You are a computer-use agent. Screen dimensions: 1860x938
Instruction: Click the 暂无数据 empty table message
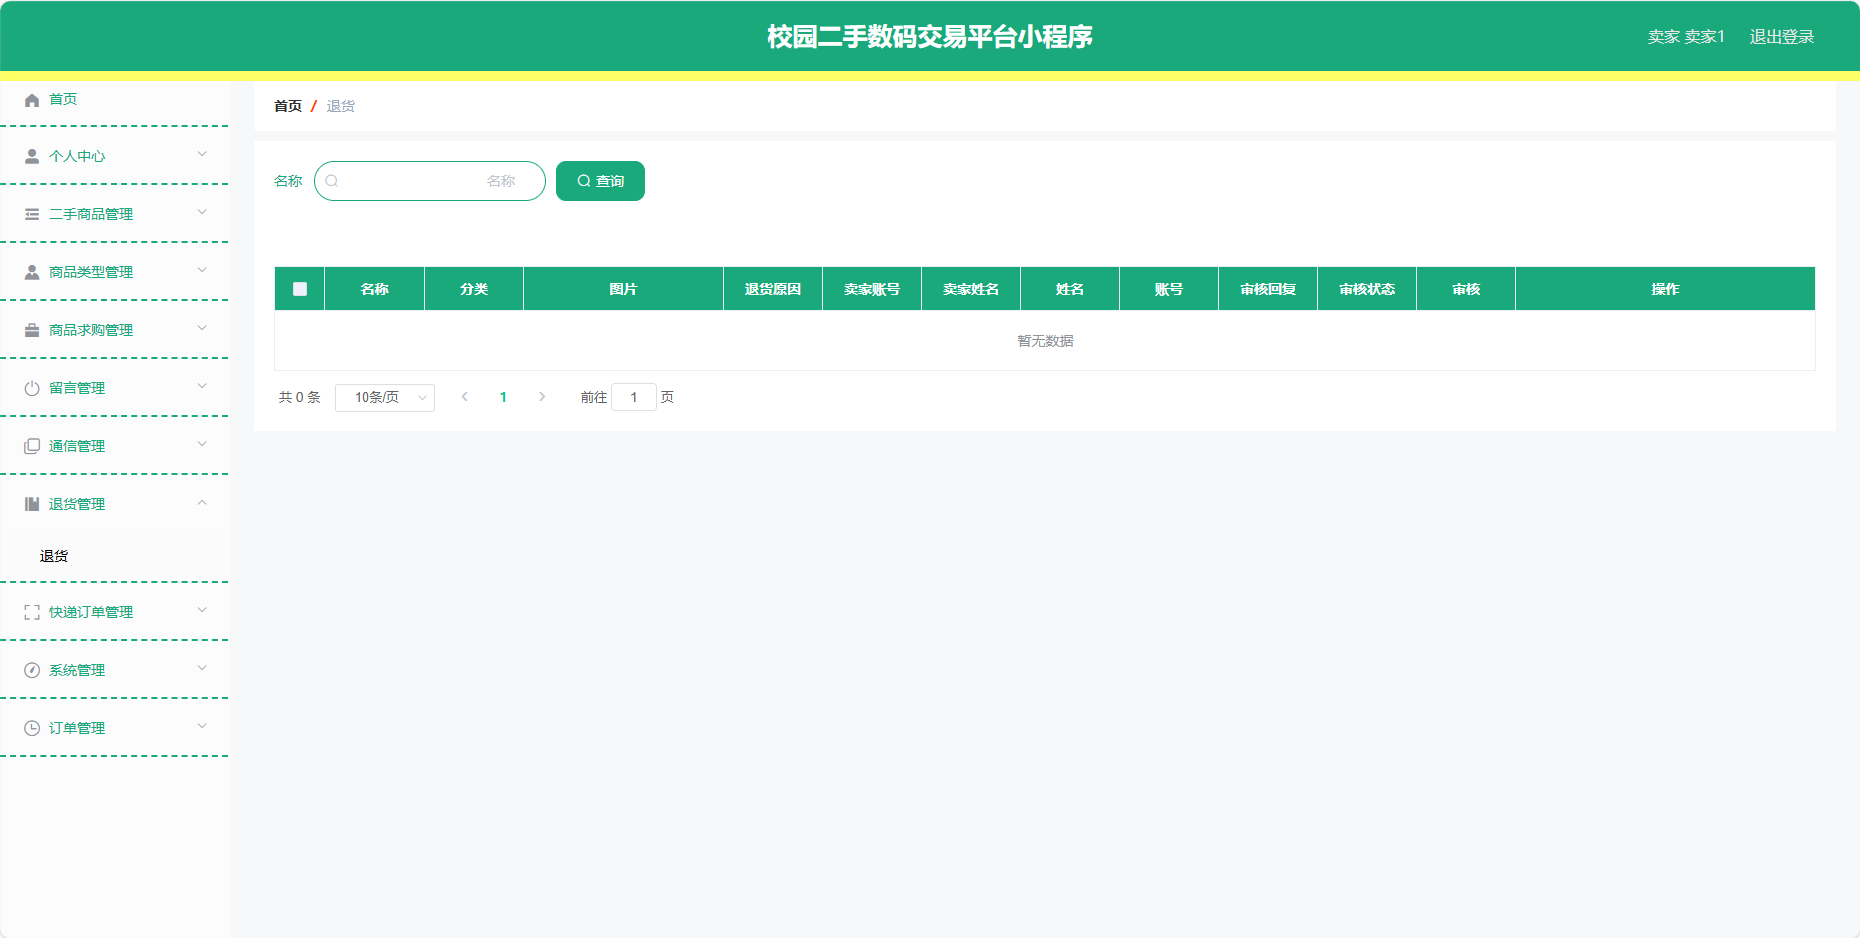point(1045,341)
